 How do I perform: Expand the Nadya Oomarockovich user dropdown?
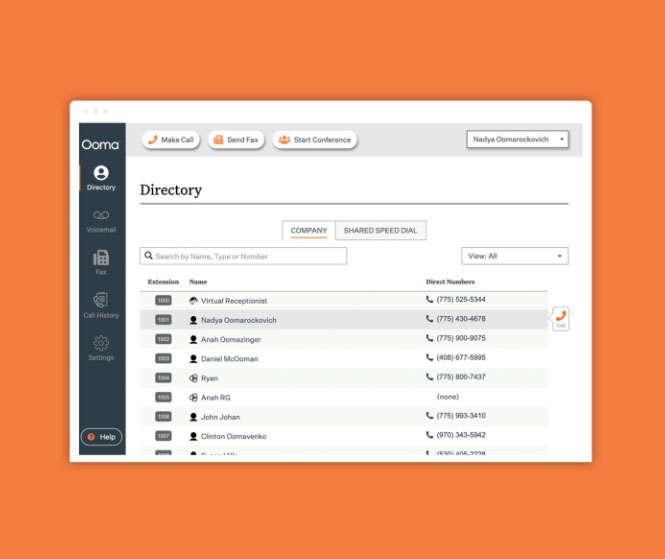pos(517,140)
